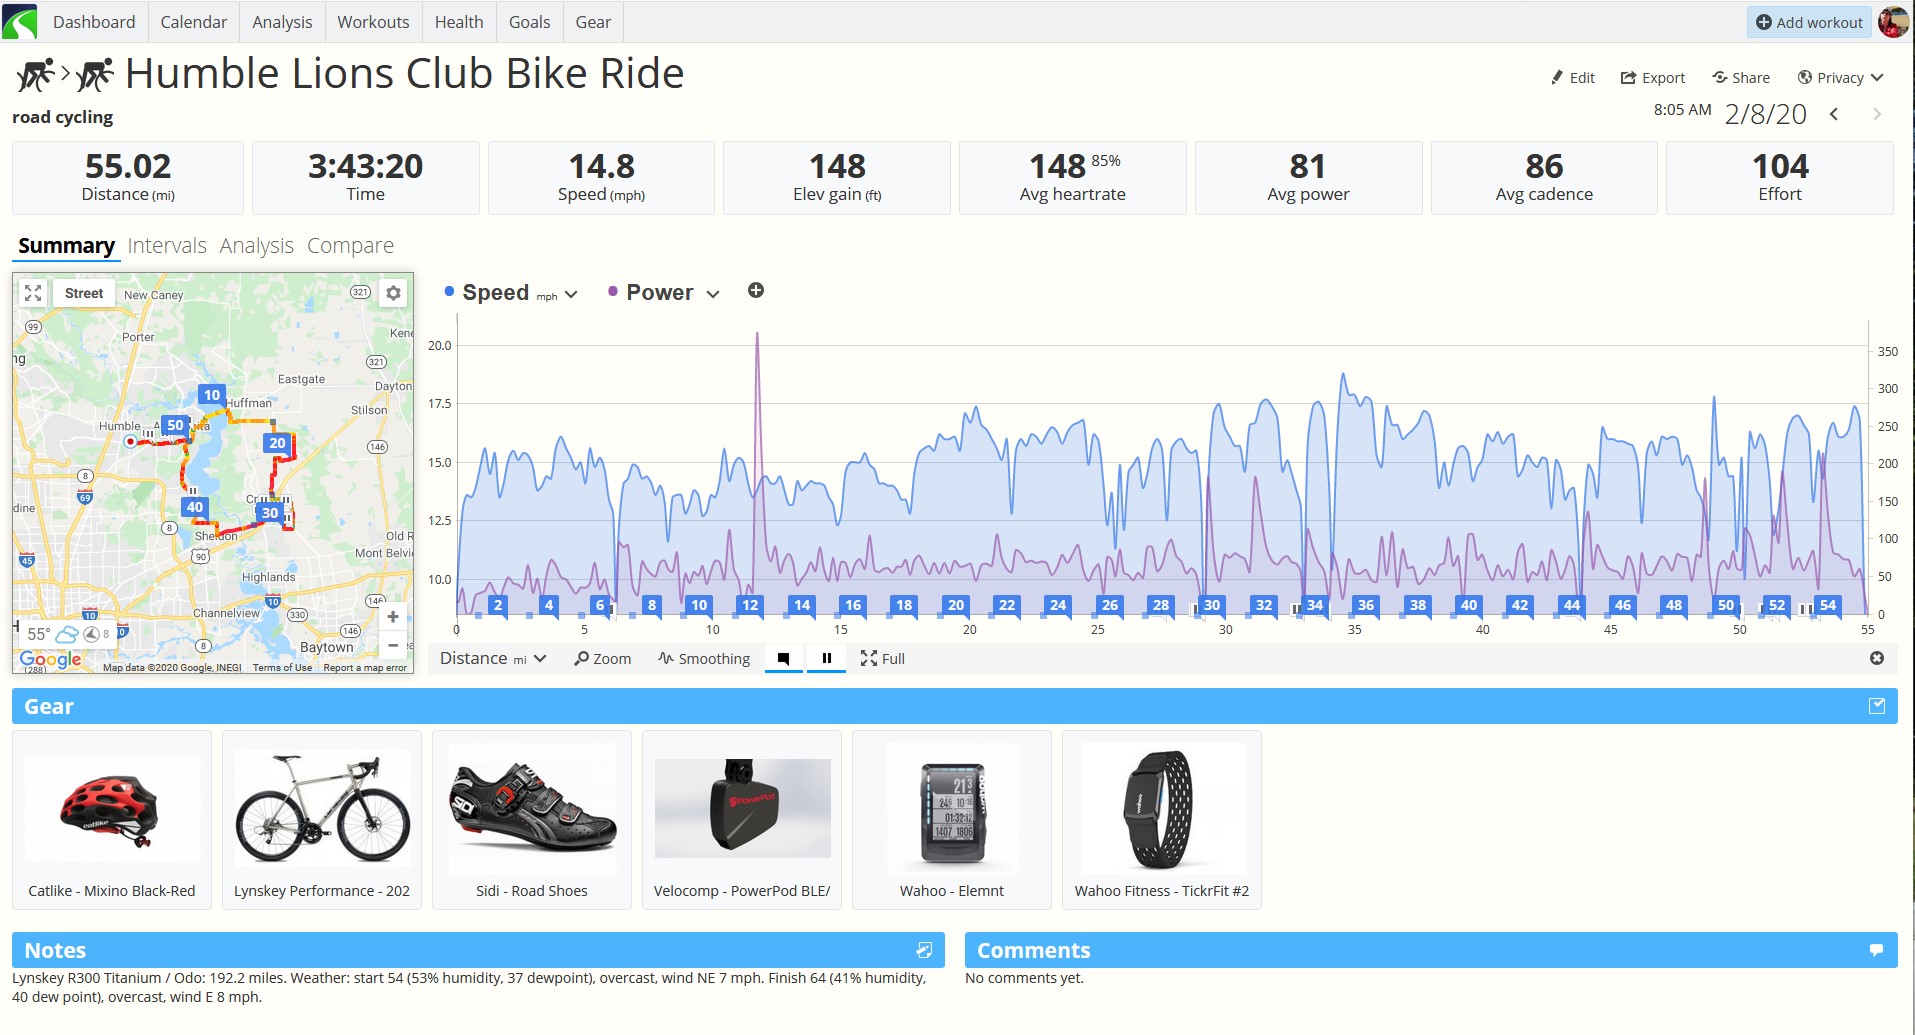
Task: Edit notes using the Notes header icon
Action: coord(924,950)
